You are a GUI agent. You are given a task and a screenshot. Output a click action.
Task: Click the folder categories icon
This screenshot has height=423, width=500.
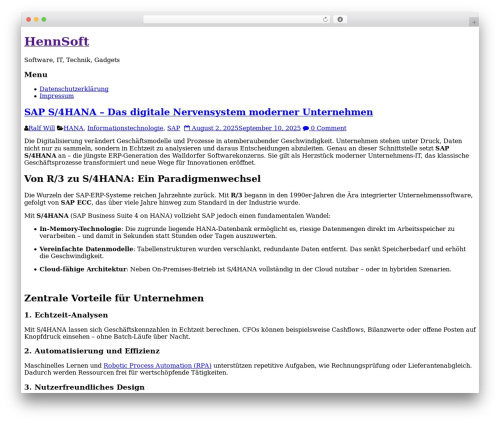pos(60,128)
